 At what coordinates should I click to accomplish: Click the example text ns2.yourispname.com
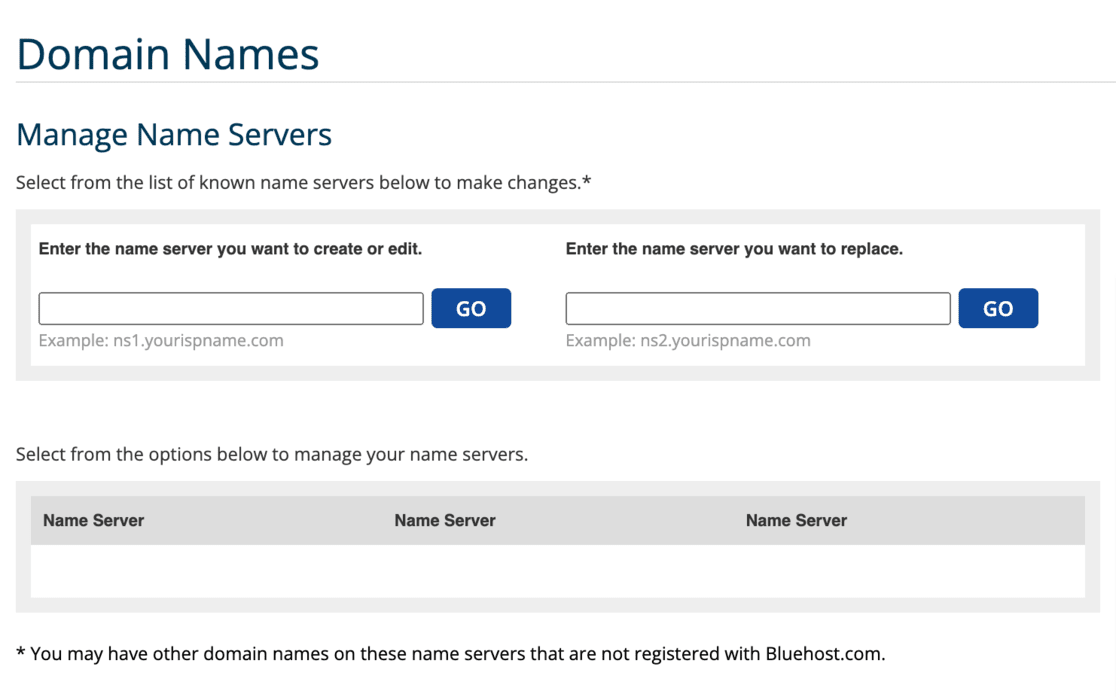click(x=687, y=340)
